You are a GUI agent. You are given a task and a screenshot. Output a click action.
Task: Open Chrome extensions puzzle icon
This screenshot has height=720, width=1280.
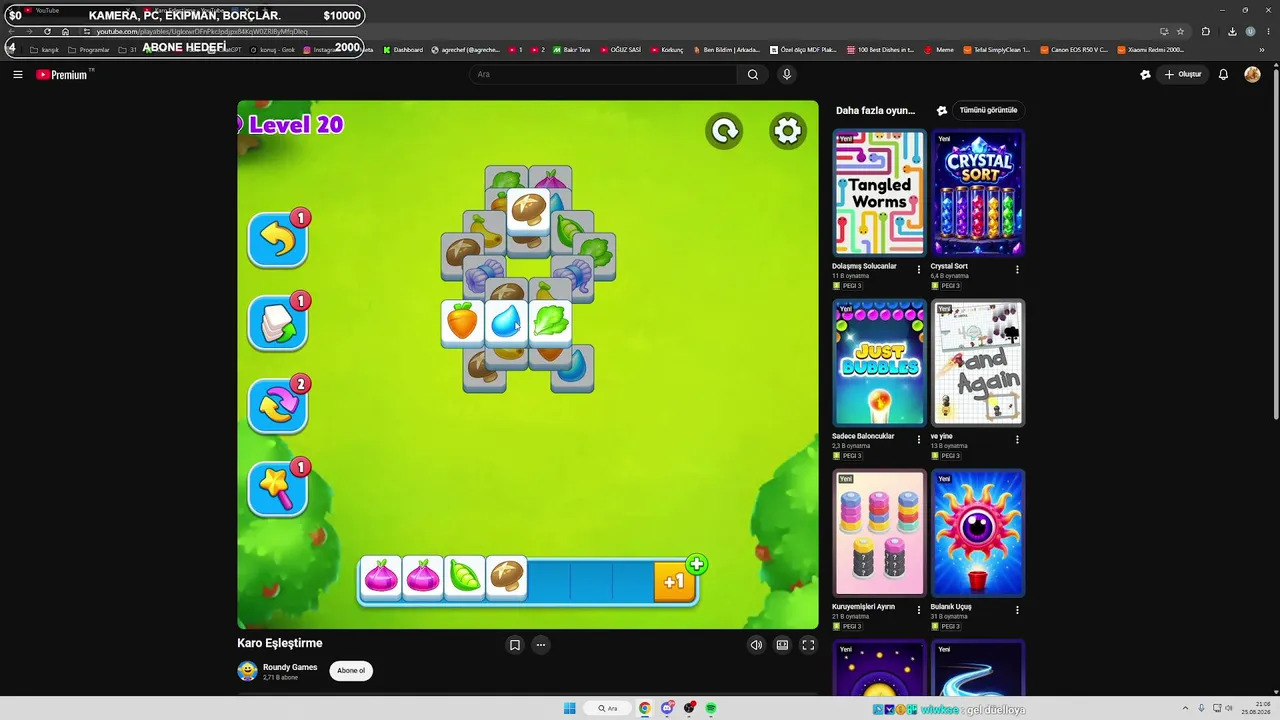click(1206, 31)
